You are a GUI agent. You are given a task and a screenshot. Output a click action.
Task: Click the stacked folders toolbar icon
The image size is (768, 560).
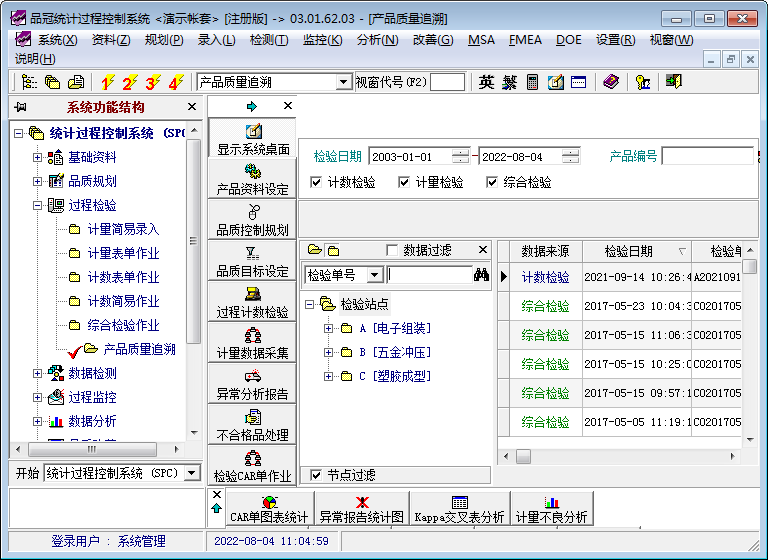tap(52, 82)
